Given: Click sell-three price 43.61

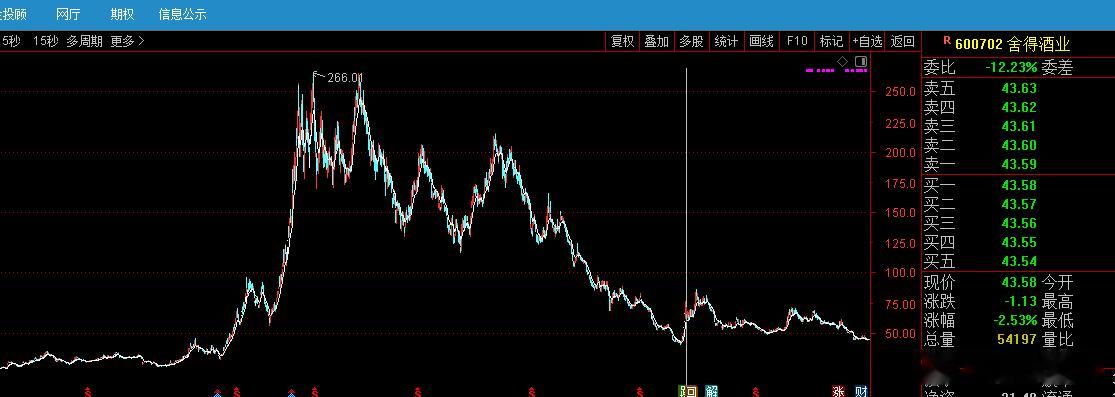Looking at the screenshot, I should tap(1019, 127).
